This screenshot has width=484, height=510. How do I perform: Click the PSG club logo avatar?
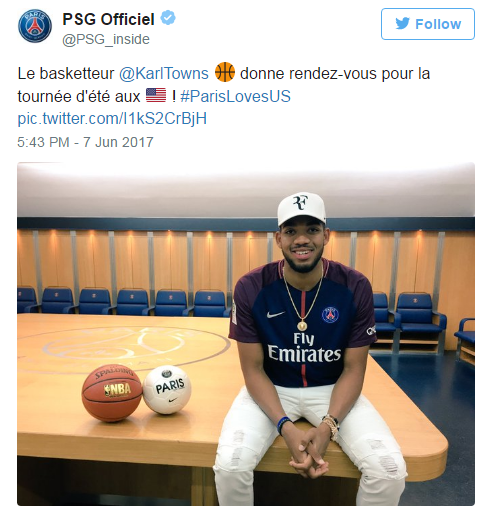(35, 26)
